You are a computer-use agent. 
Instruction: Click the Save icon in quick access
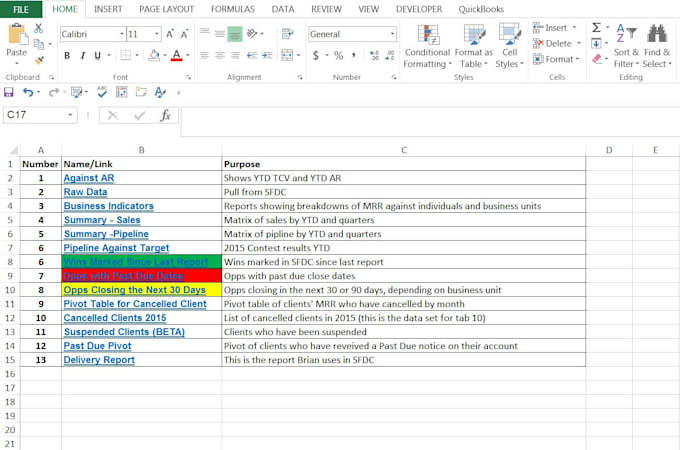pyautogui.click(x=9, y=92)
